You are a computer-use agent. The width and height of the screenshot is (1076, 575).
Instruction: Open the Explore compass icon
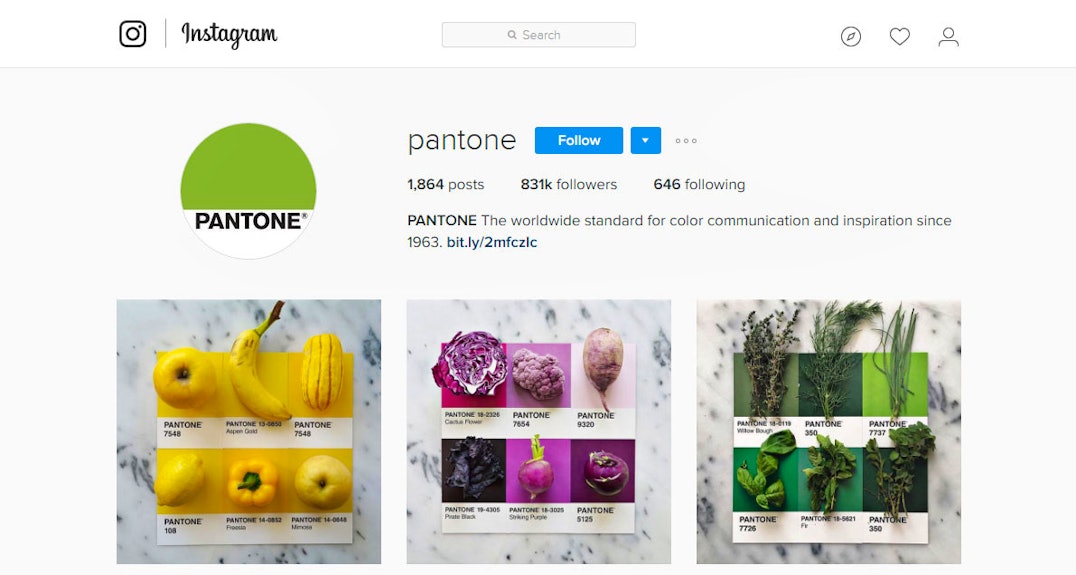(x=851, y=36)
